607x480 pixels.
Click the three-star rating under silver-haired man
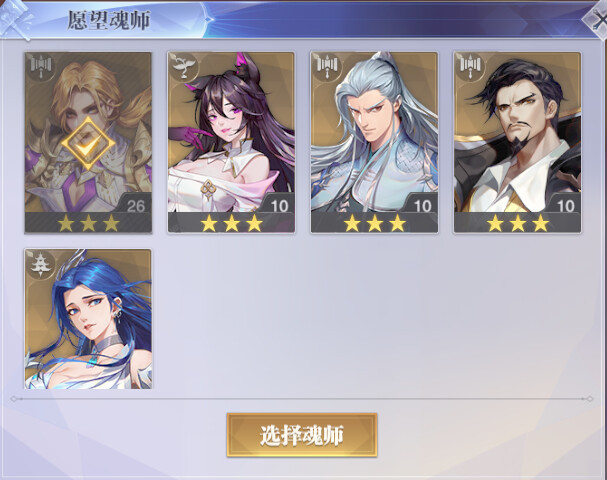tap(375, 224)
